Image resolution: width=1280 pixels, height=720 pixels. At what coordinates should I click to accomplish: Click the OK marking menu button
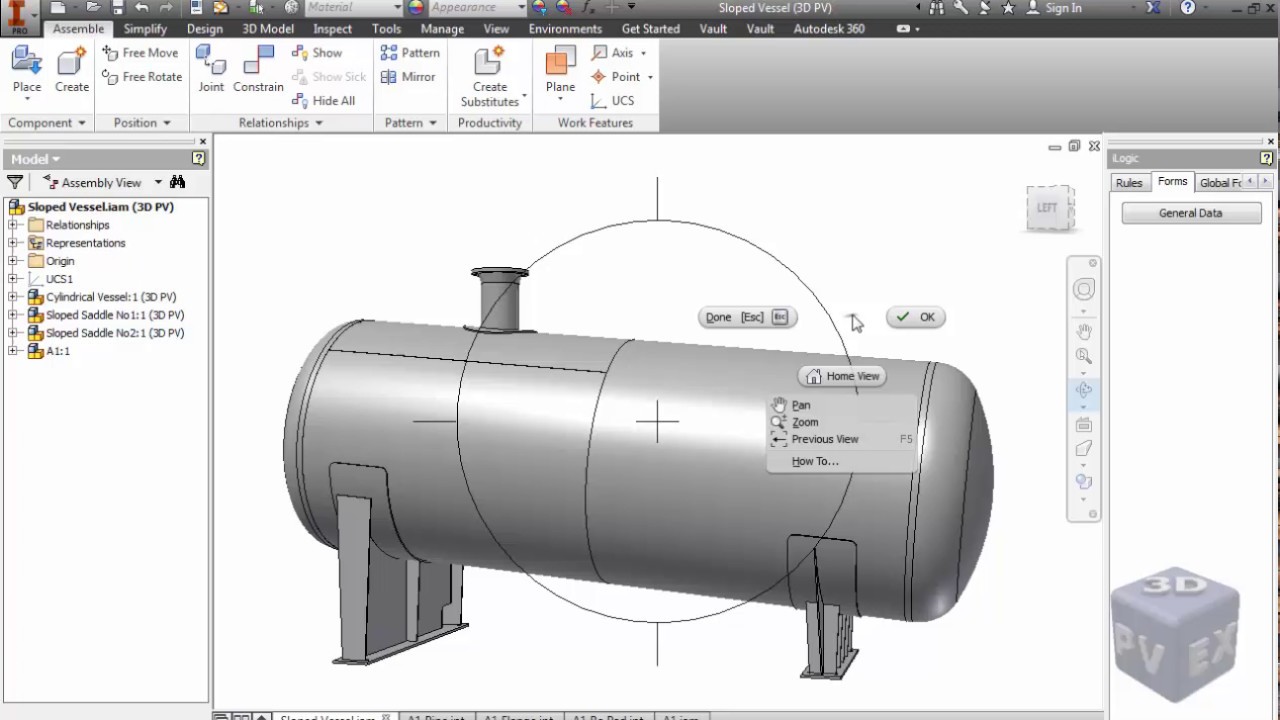[x=916, y=317]
